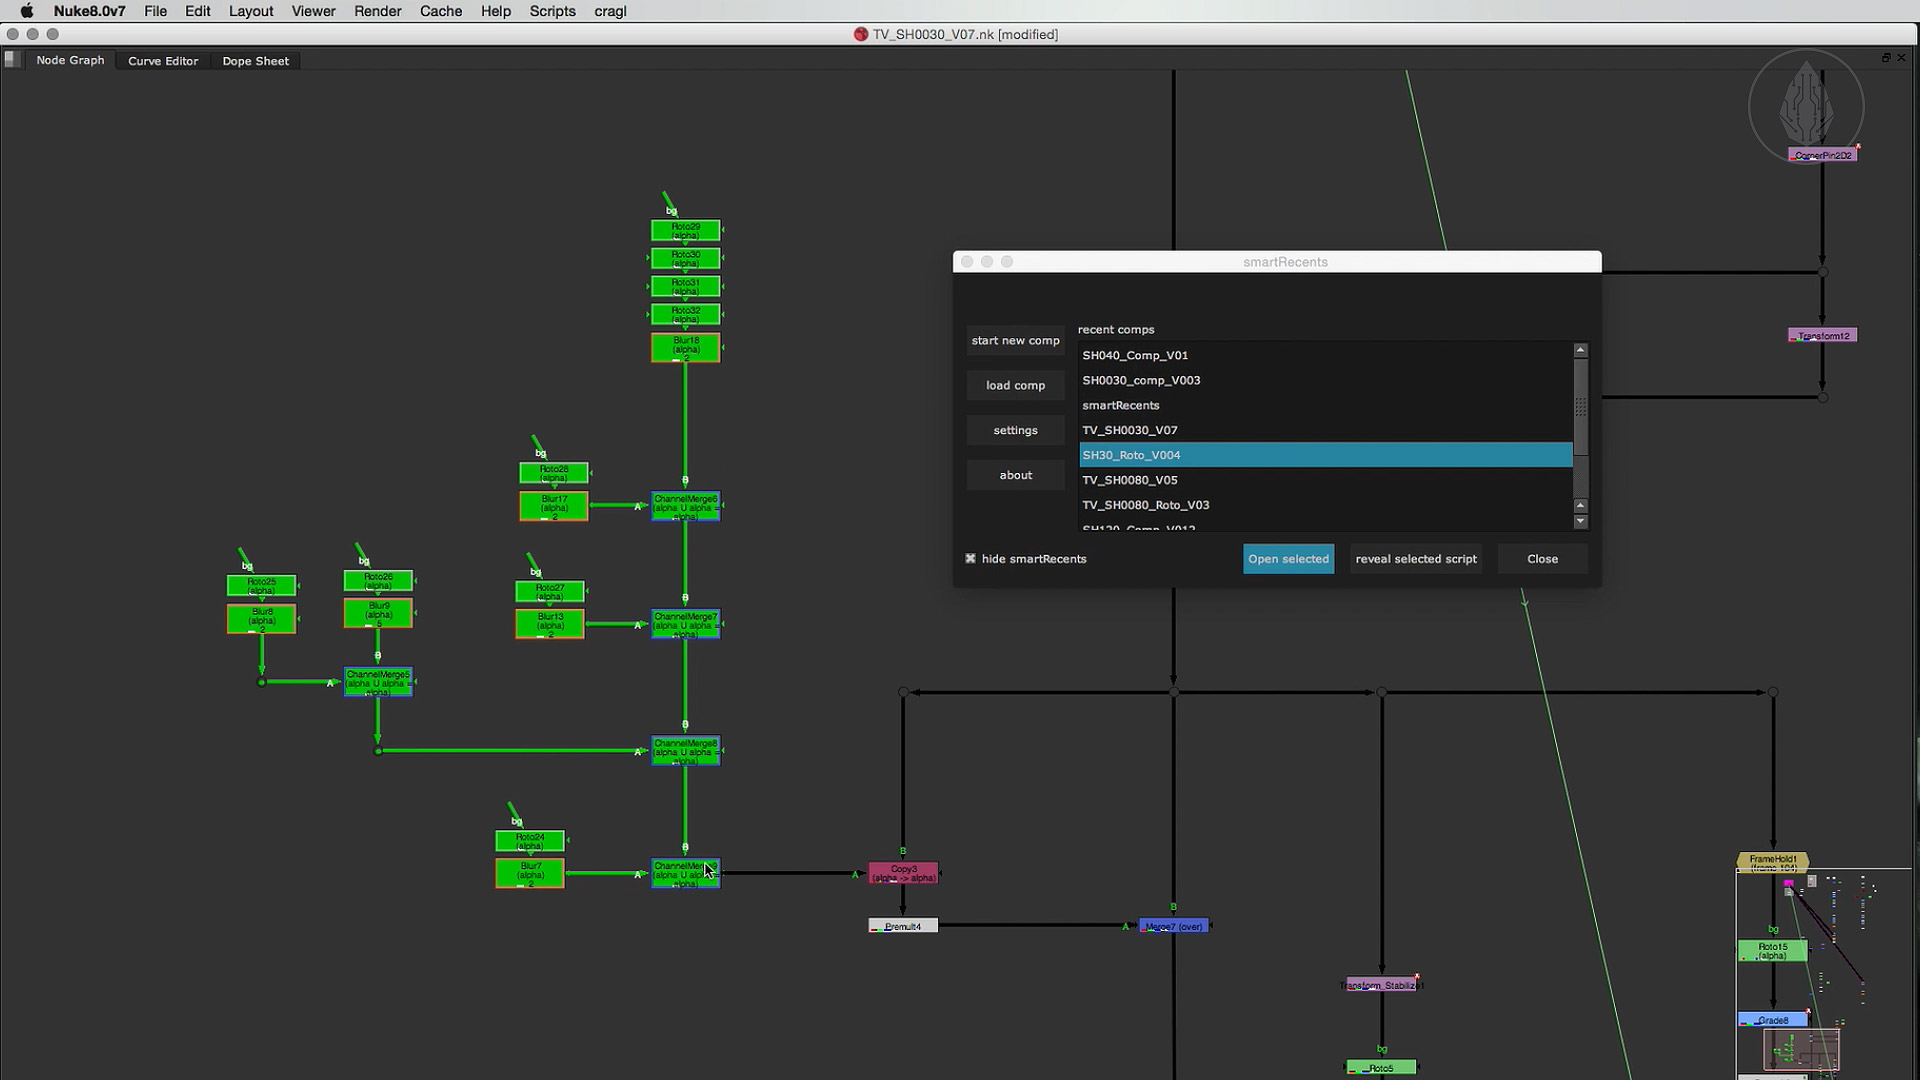The image size is (1920, 1080).
Task: Click the bottom scroll-down arrow of recent comps list
Action: pos(1580,521)
